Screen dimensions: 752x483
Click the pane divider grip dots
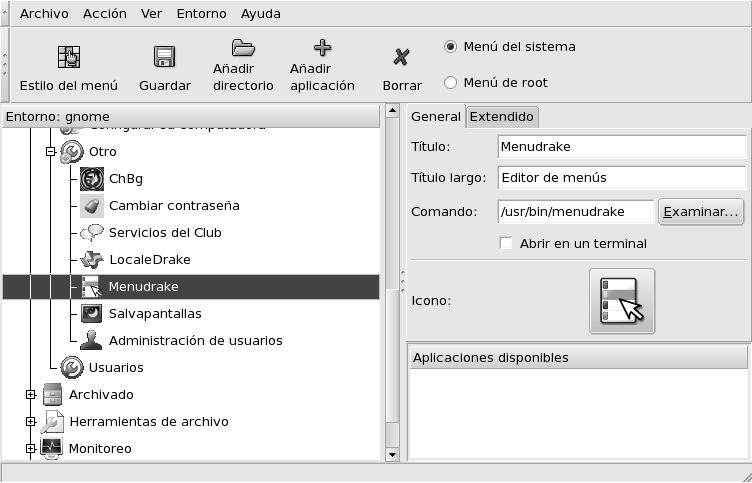(402, 282)
